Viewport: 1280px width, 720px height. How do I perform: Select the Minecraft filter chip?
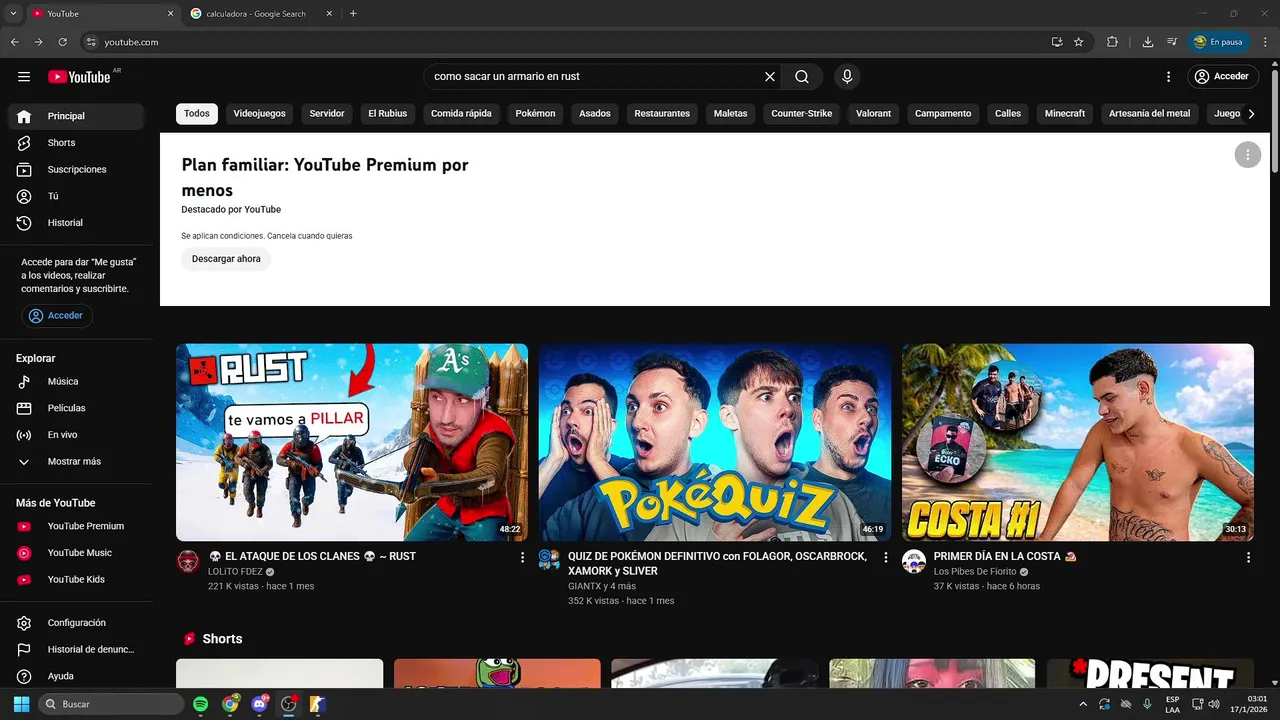(1065, 113)
